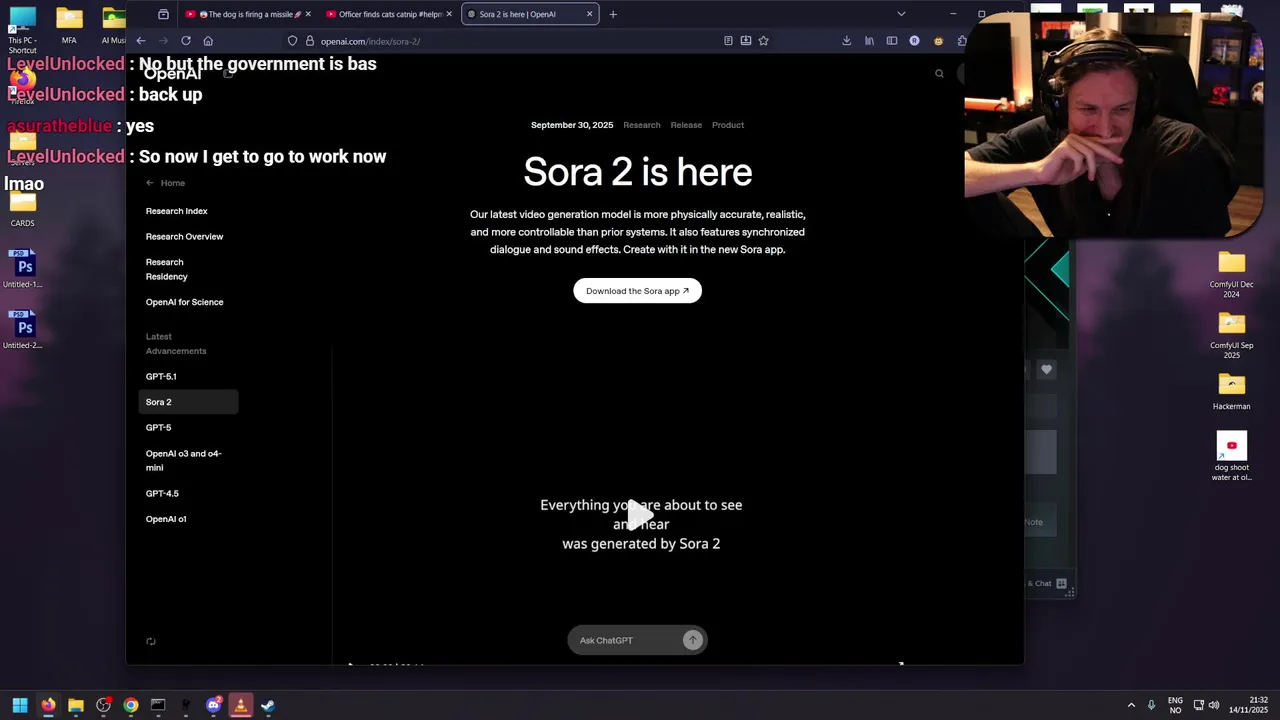Open the Windows Start menu
This screenshot has height=720, width=1280.
(x=20, y=705)
